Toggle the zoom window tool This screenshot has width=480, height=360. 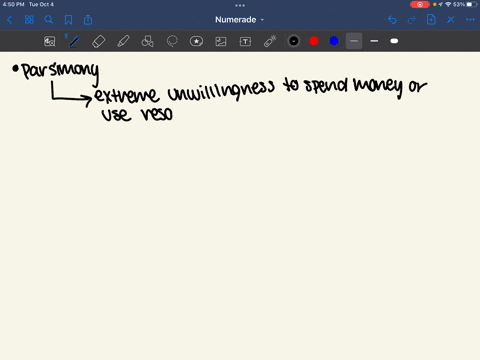(x=49, y=41)
